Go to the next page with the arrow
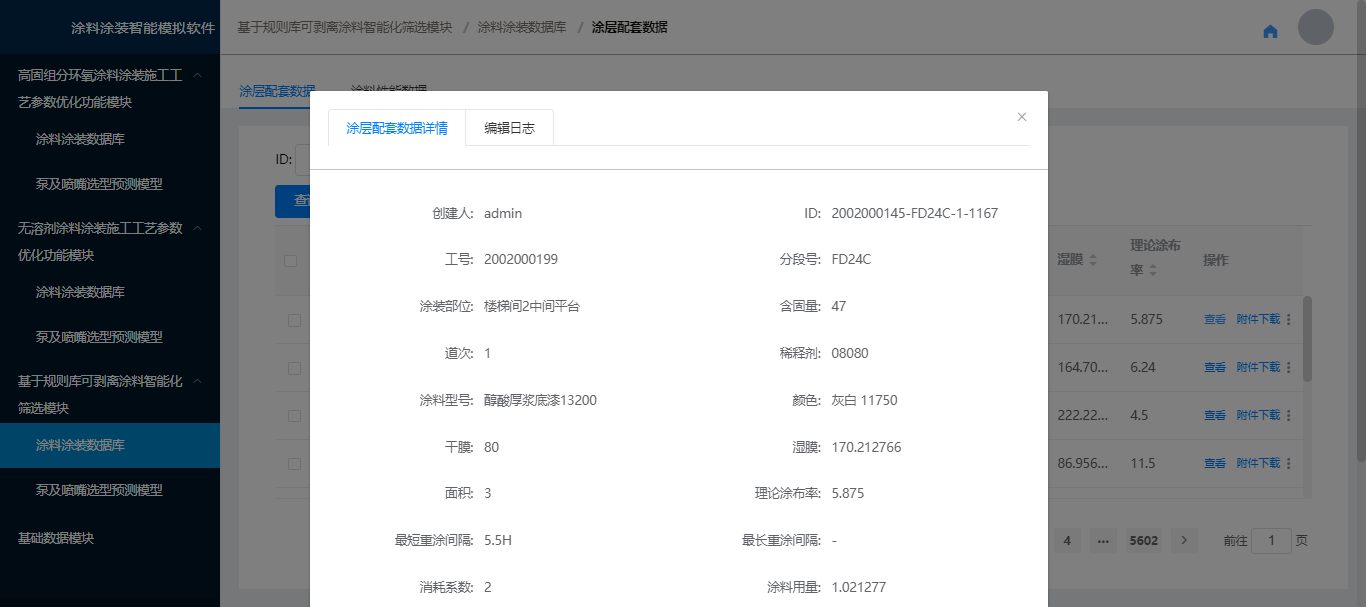The image size is (1366, 607). click(x=1184, y=540)
